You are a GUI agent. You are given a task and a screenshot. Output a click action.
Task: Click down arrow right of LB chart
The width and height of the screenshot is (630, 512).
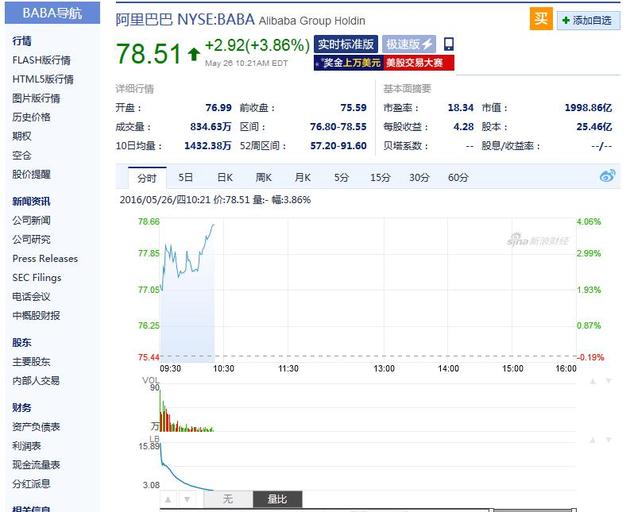609,440
